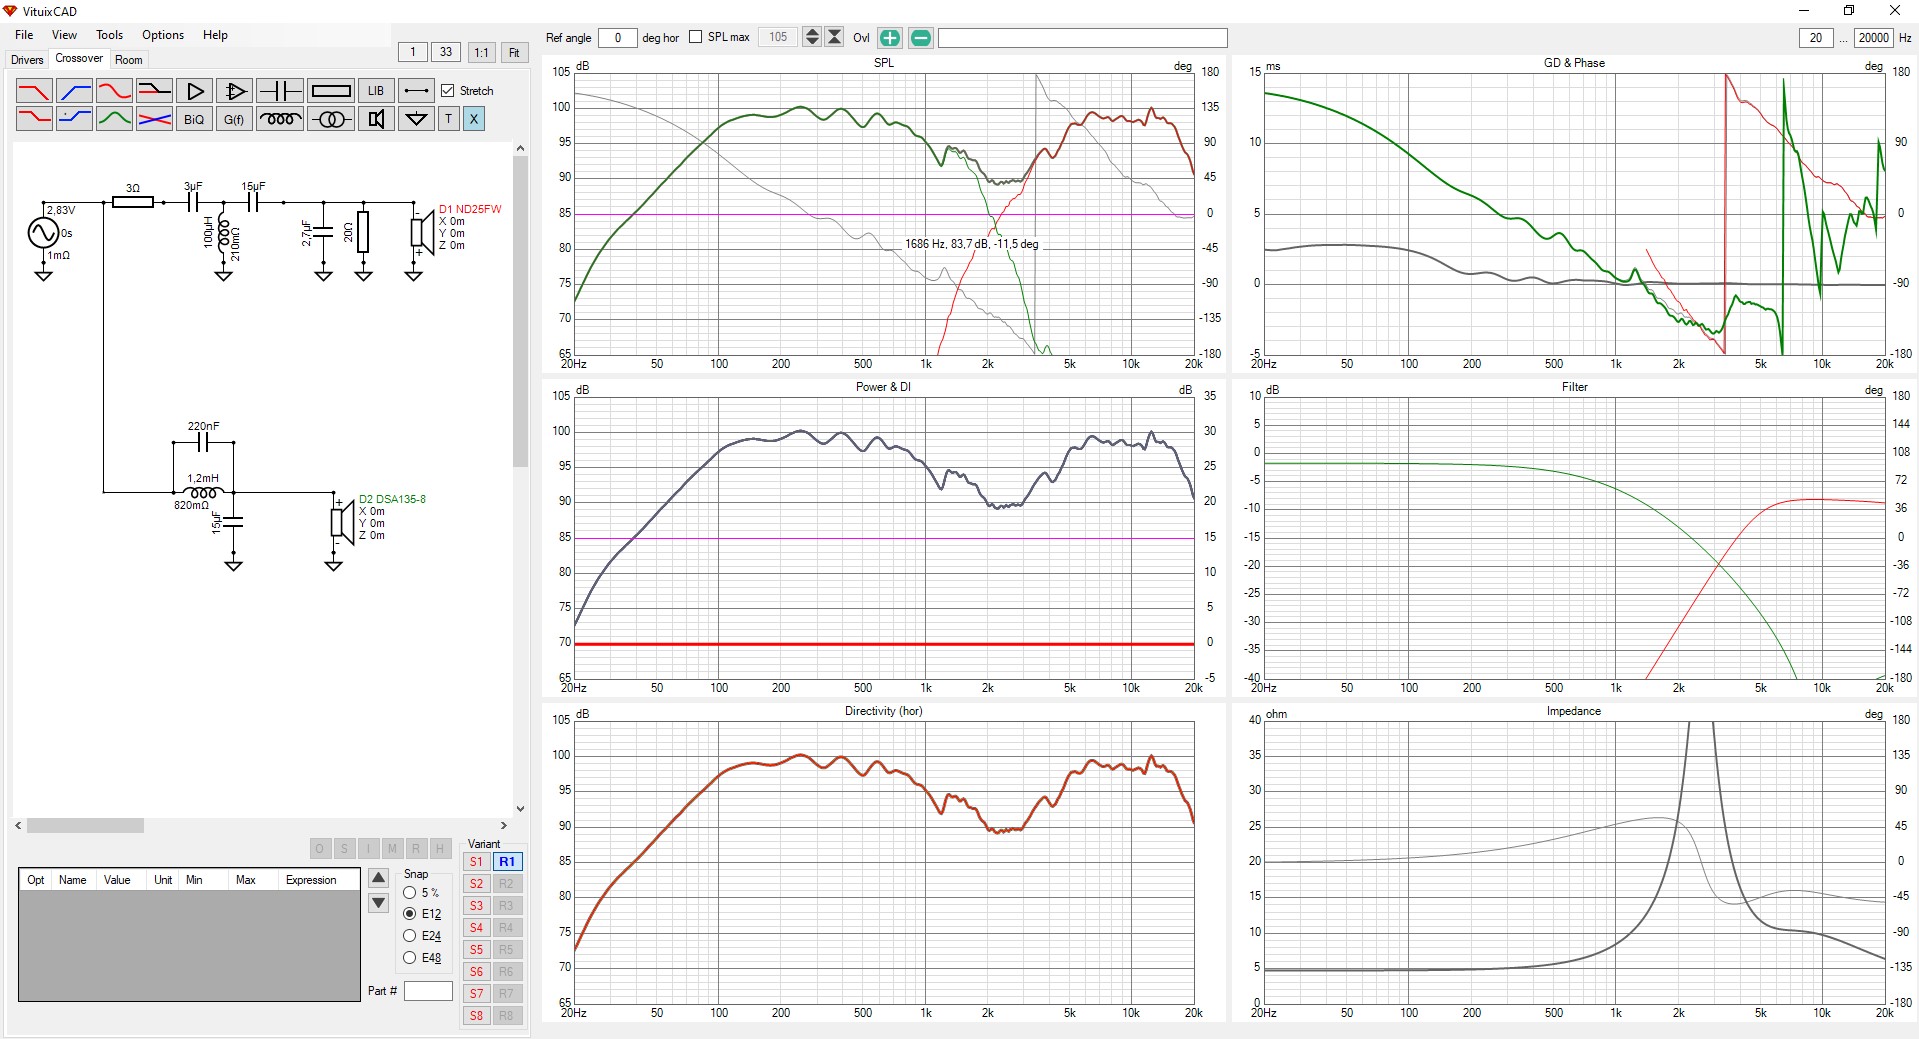This screenshot has height=1039, width=1919.
Task: Add the red S-curve all-pass filter block
Action: pyautogui.click(x=114, y=91)
